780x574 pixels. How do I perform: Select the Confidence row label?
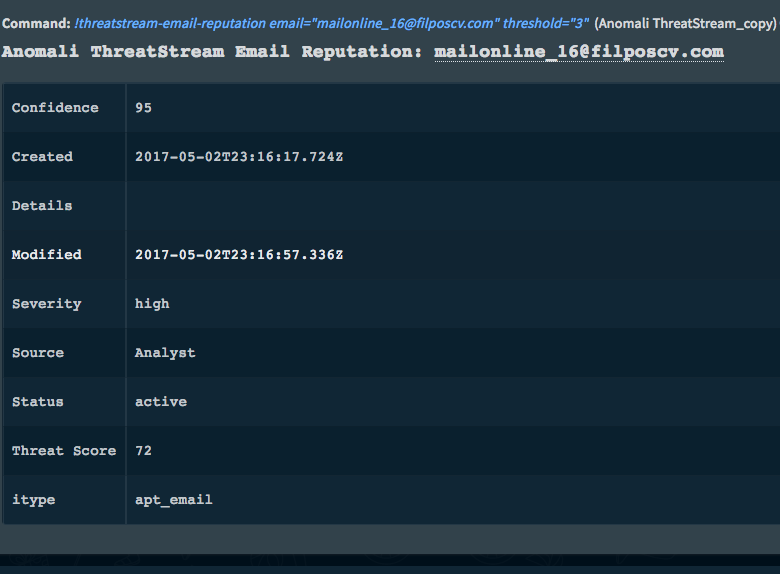pos(55,108)
